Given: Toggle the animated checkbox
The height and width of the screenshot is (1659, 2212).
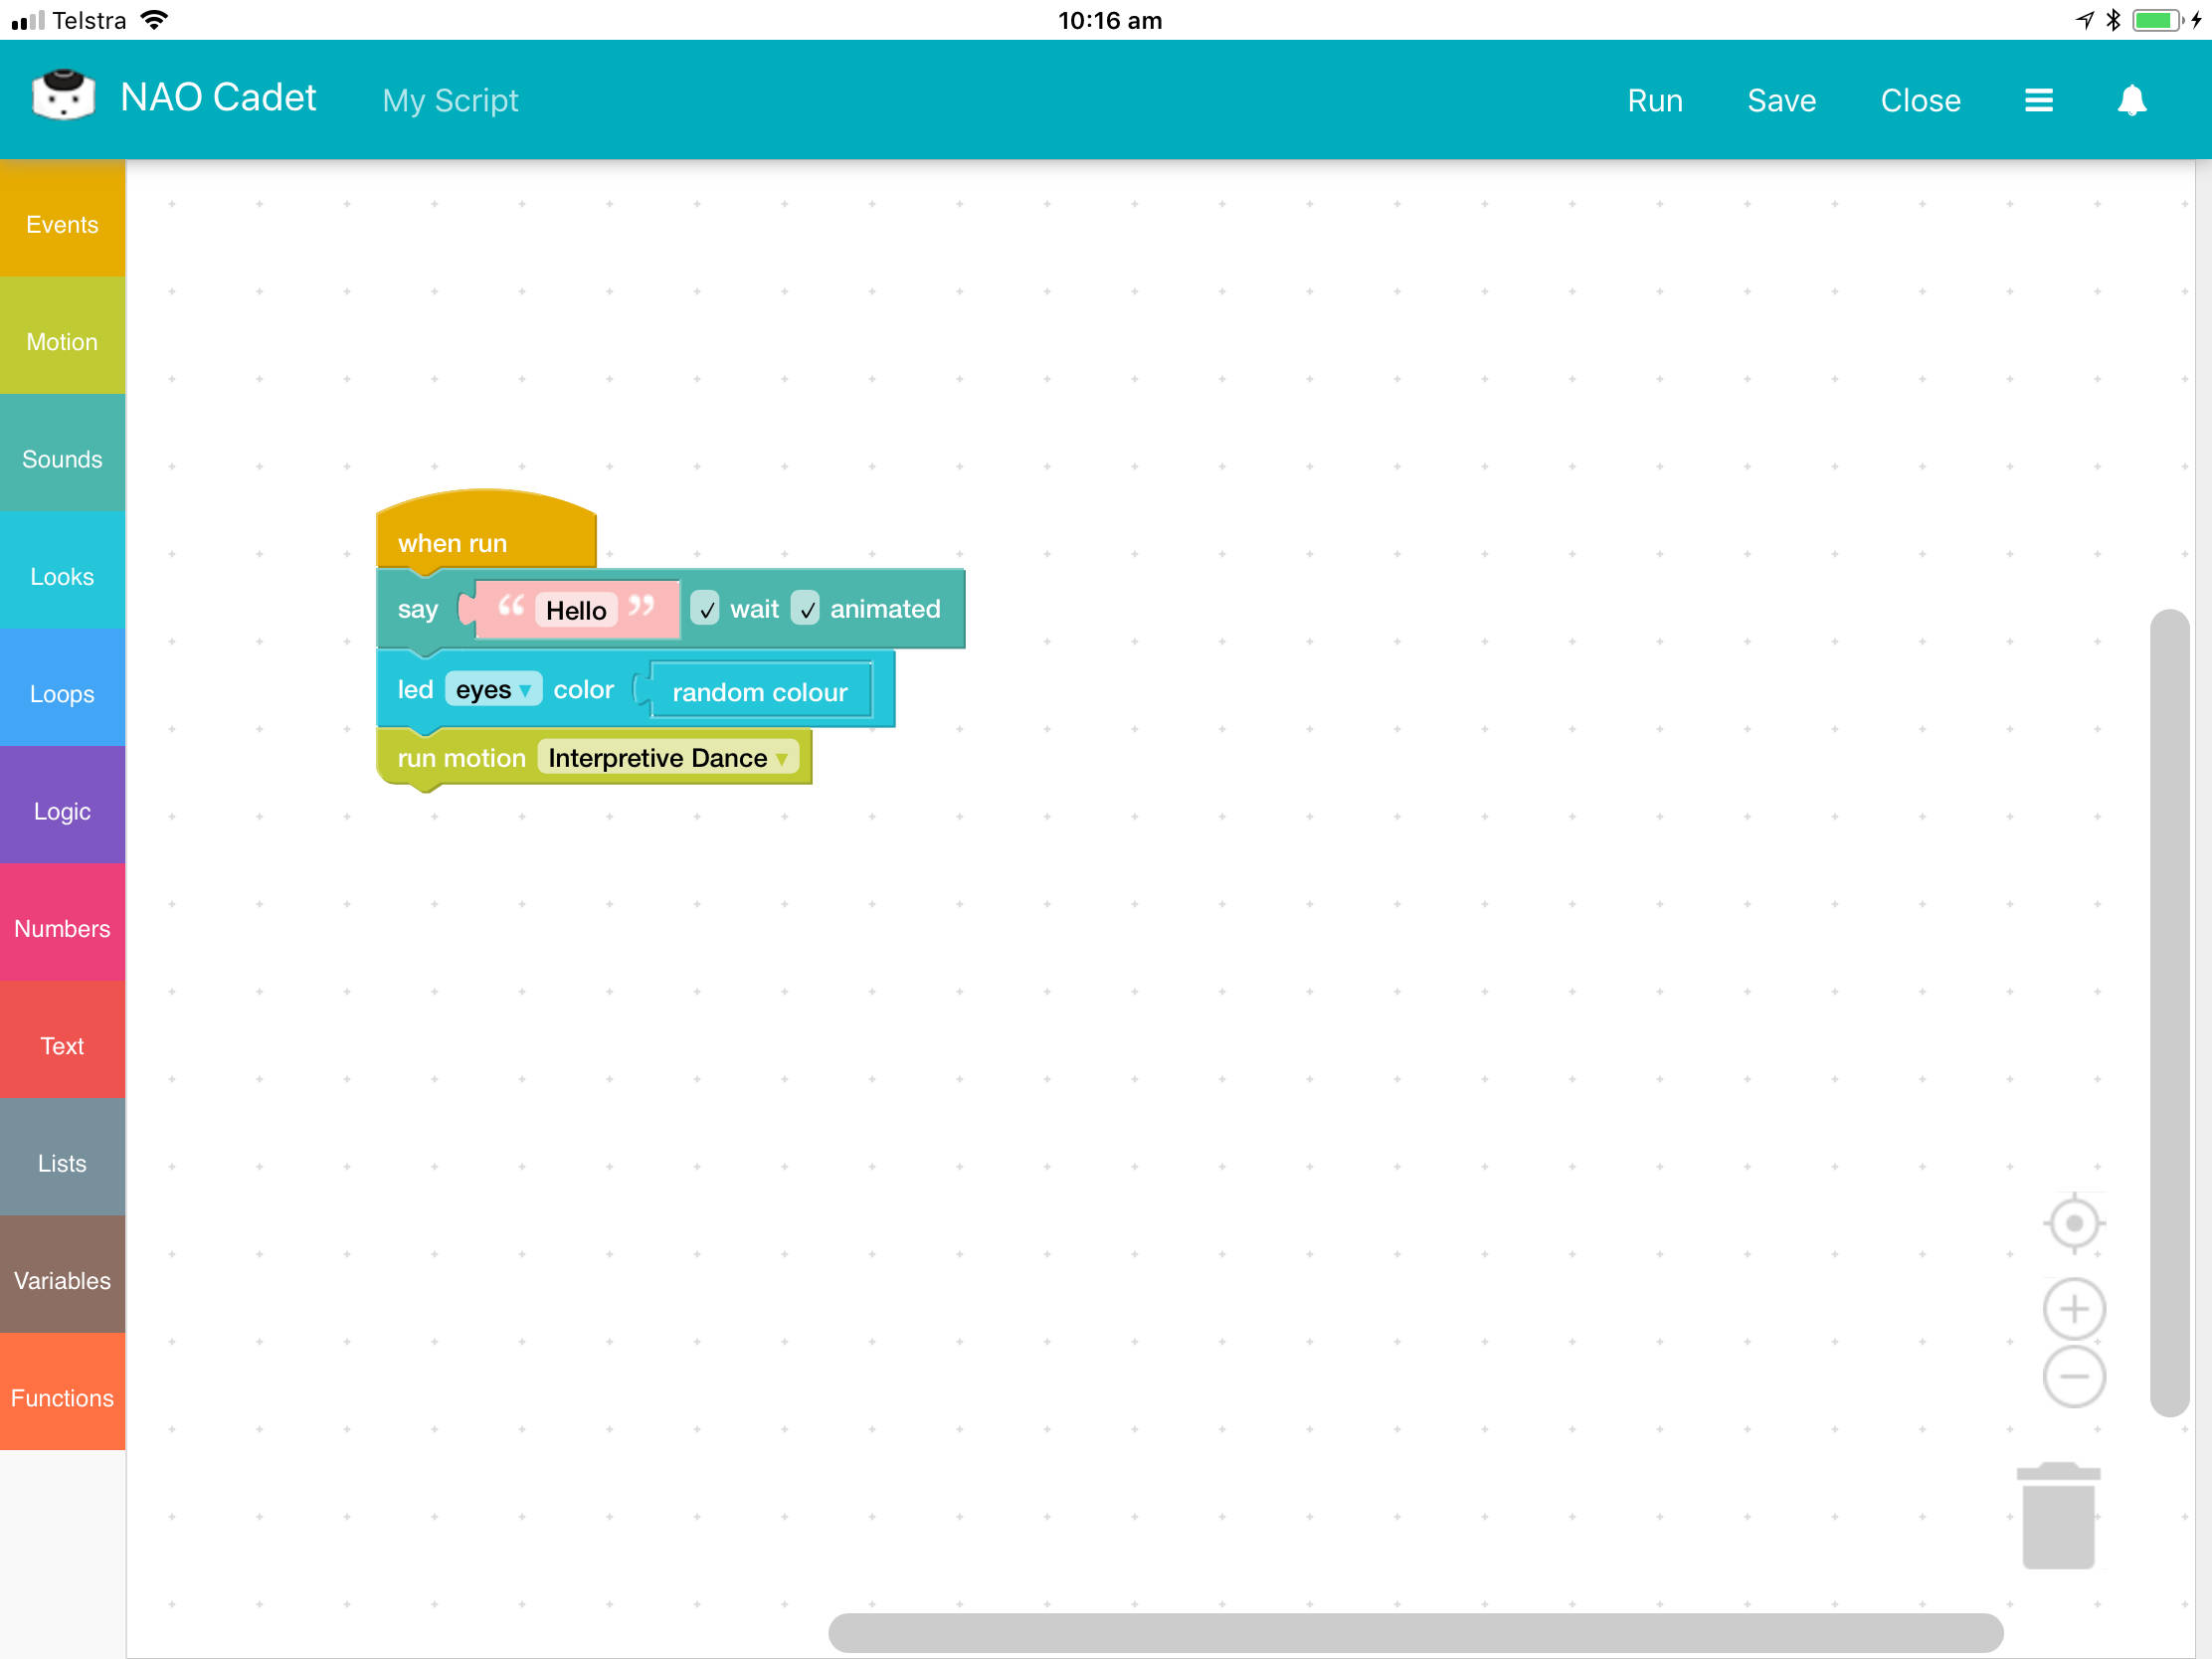Looking at the screenshot, I should (805, 609).
